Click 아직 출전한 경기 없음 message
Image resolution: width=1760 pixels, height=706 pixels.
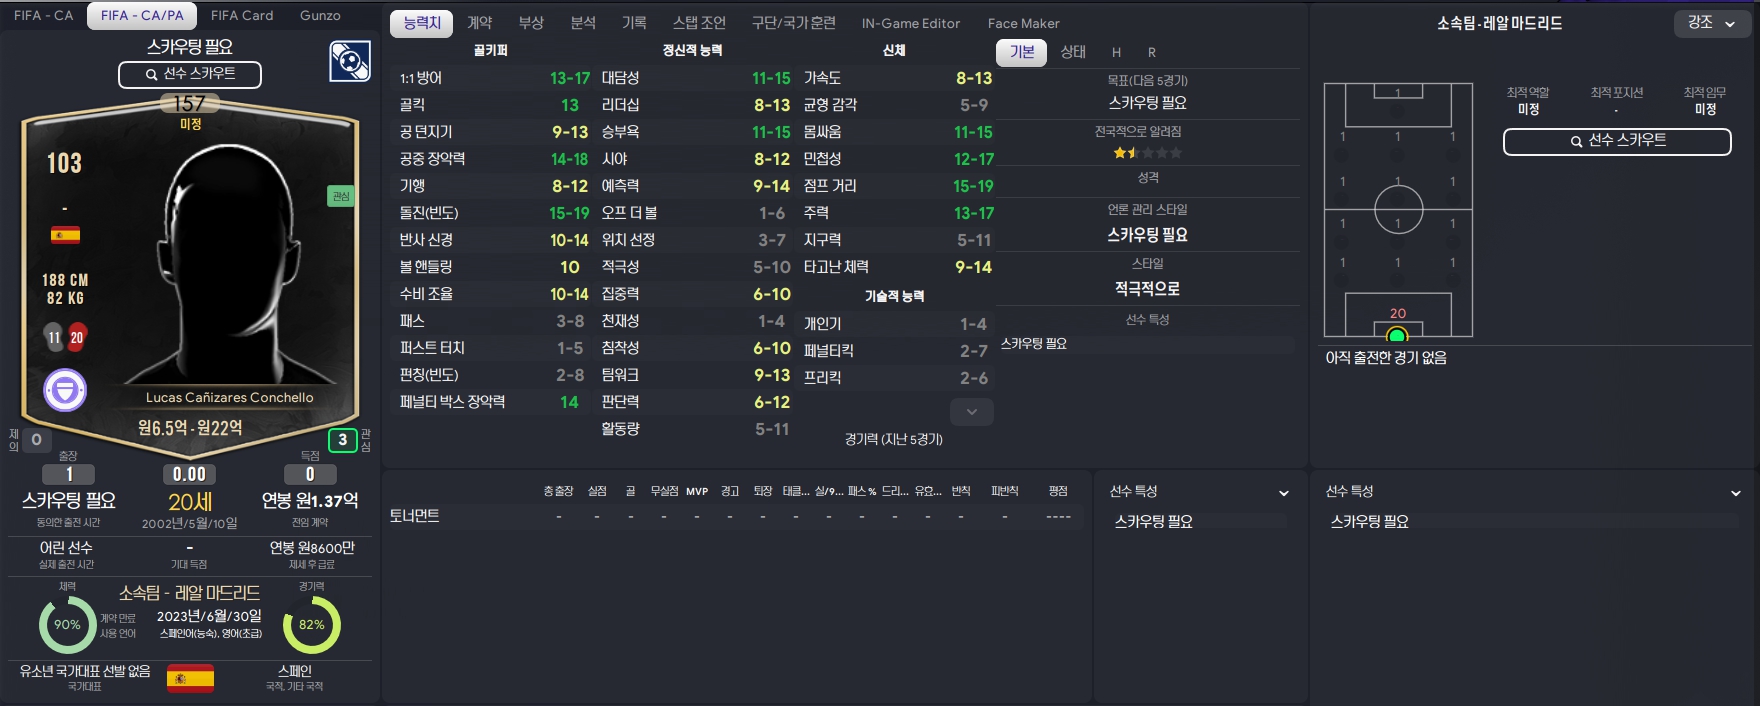(x=1386, y=358)
